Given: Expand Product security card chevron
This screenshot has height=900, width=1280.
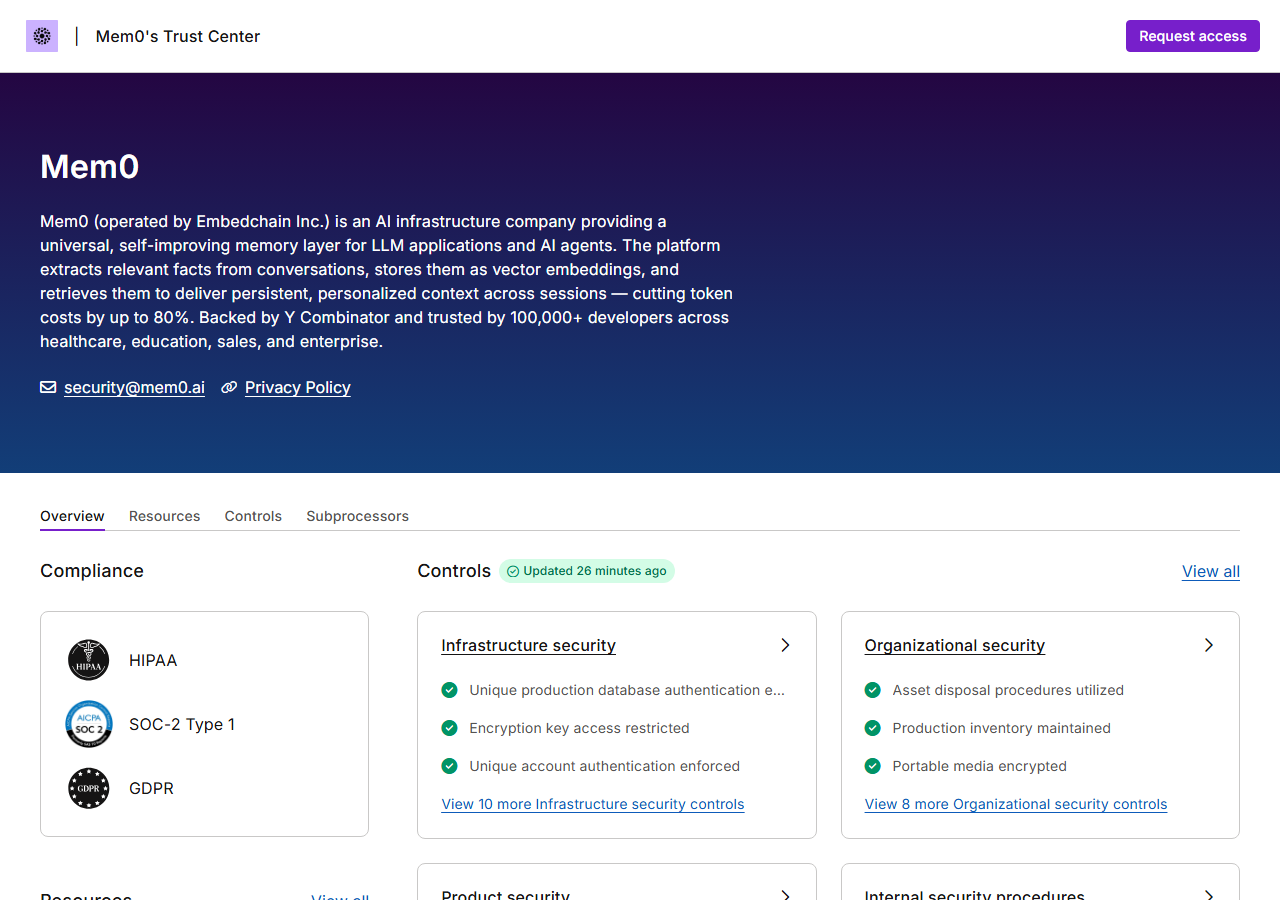Looking at the screenshot, I should (785, 895).
